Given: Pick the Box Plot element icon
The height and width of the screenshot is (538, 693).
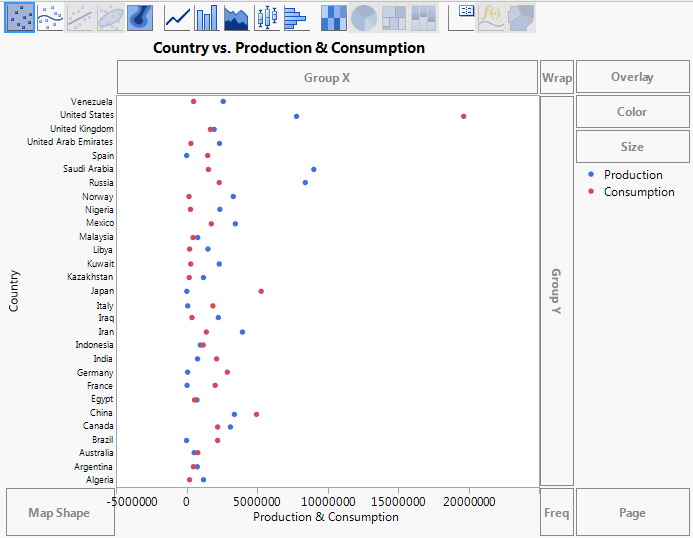Looking at the screenshot, I should pos(266,16).
